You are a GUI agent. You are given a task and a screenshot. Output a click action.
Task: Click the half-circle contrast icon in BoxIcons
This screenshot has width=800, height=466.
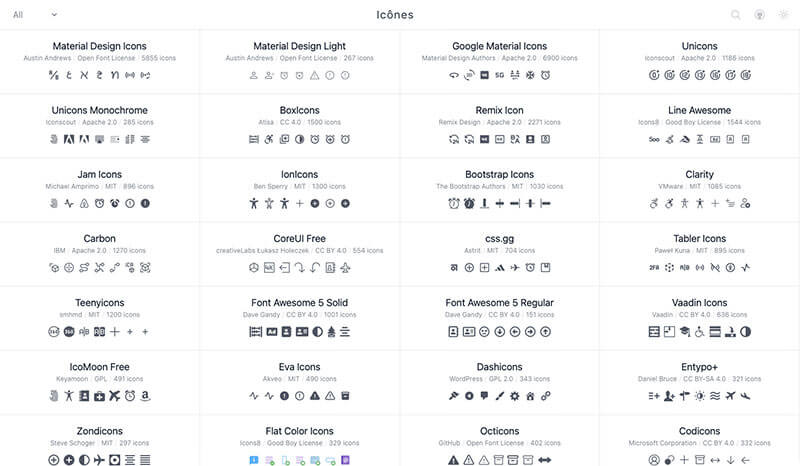pyautogui.click(x=299, y=139)
